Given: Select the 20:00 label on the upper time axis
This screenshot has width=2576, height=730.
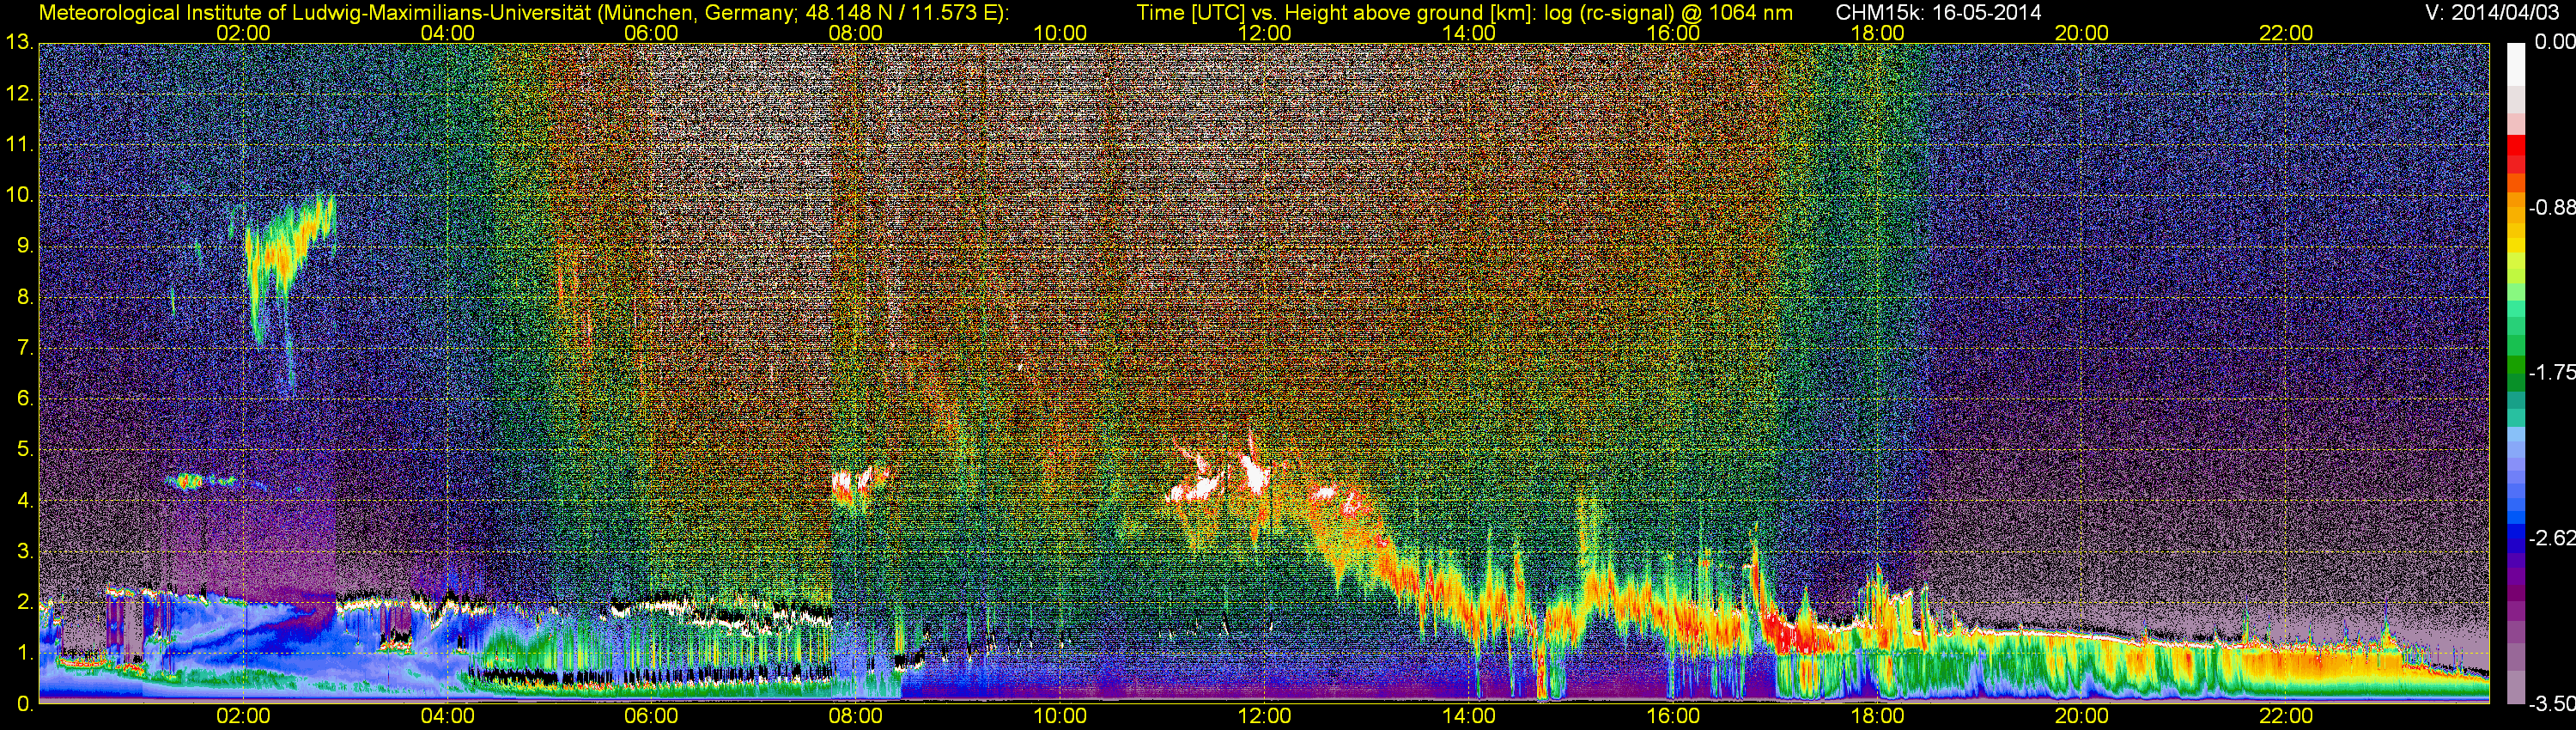Looking at the screenshot, I should [x=2082, y=33].
